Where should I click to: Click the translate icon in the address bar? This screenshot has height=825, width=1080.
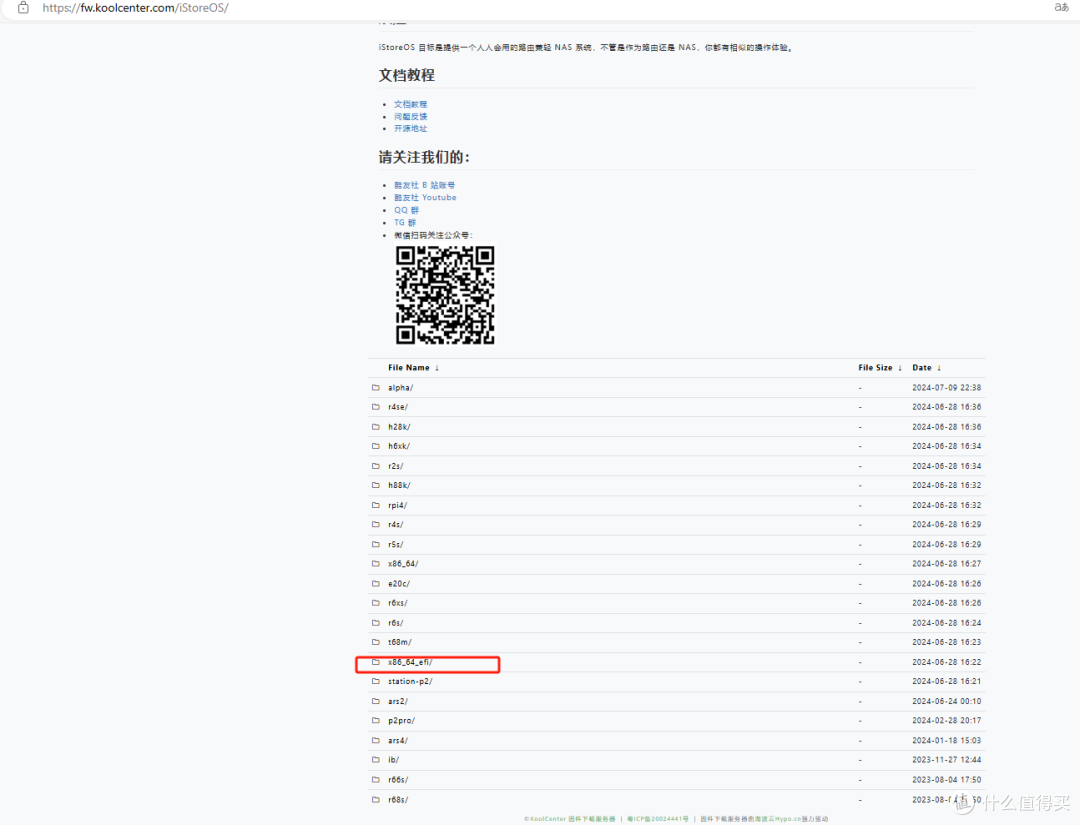coord(1061,7)
